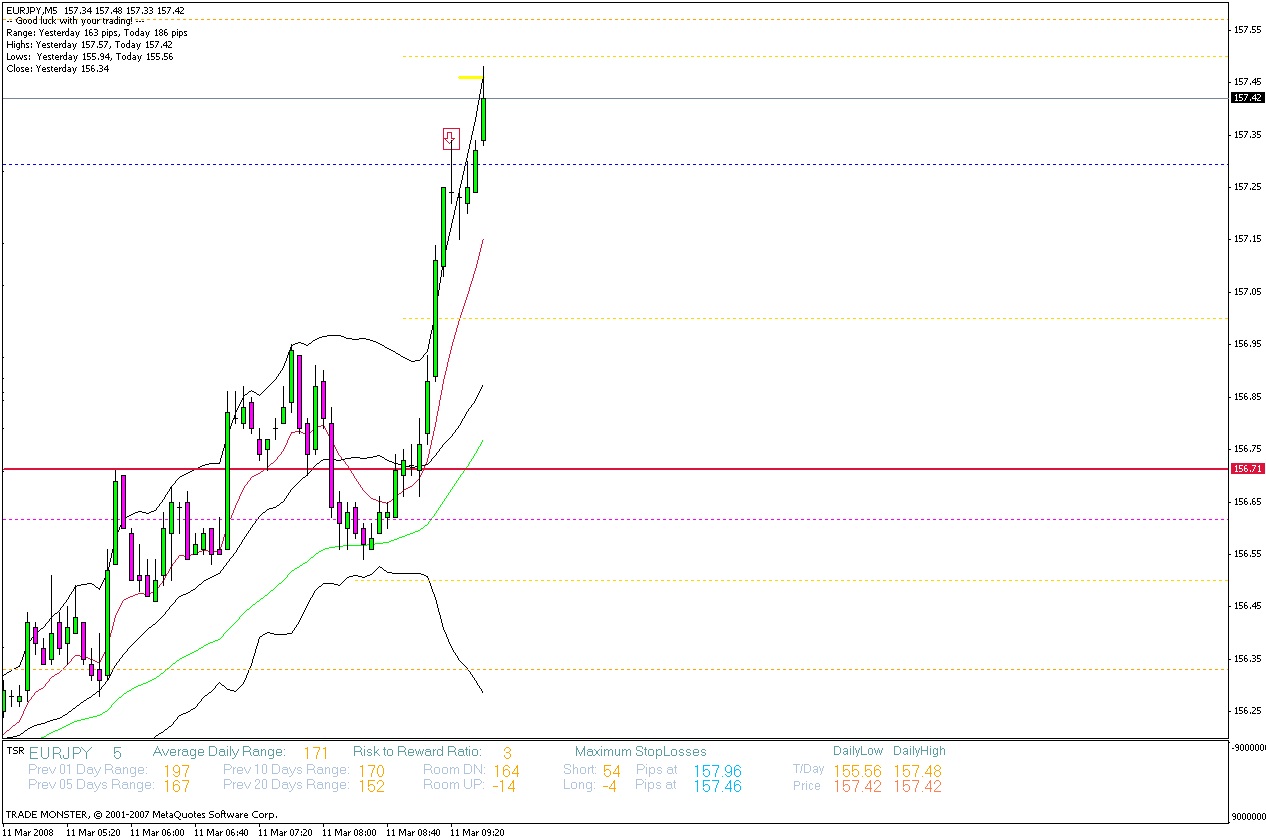Click the 'Average Daily Range:' label

[219, 751]
